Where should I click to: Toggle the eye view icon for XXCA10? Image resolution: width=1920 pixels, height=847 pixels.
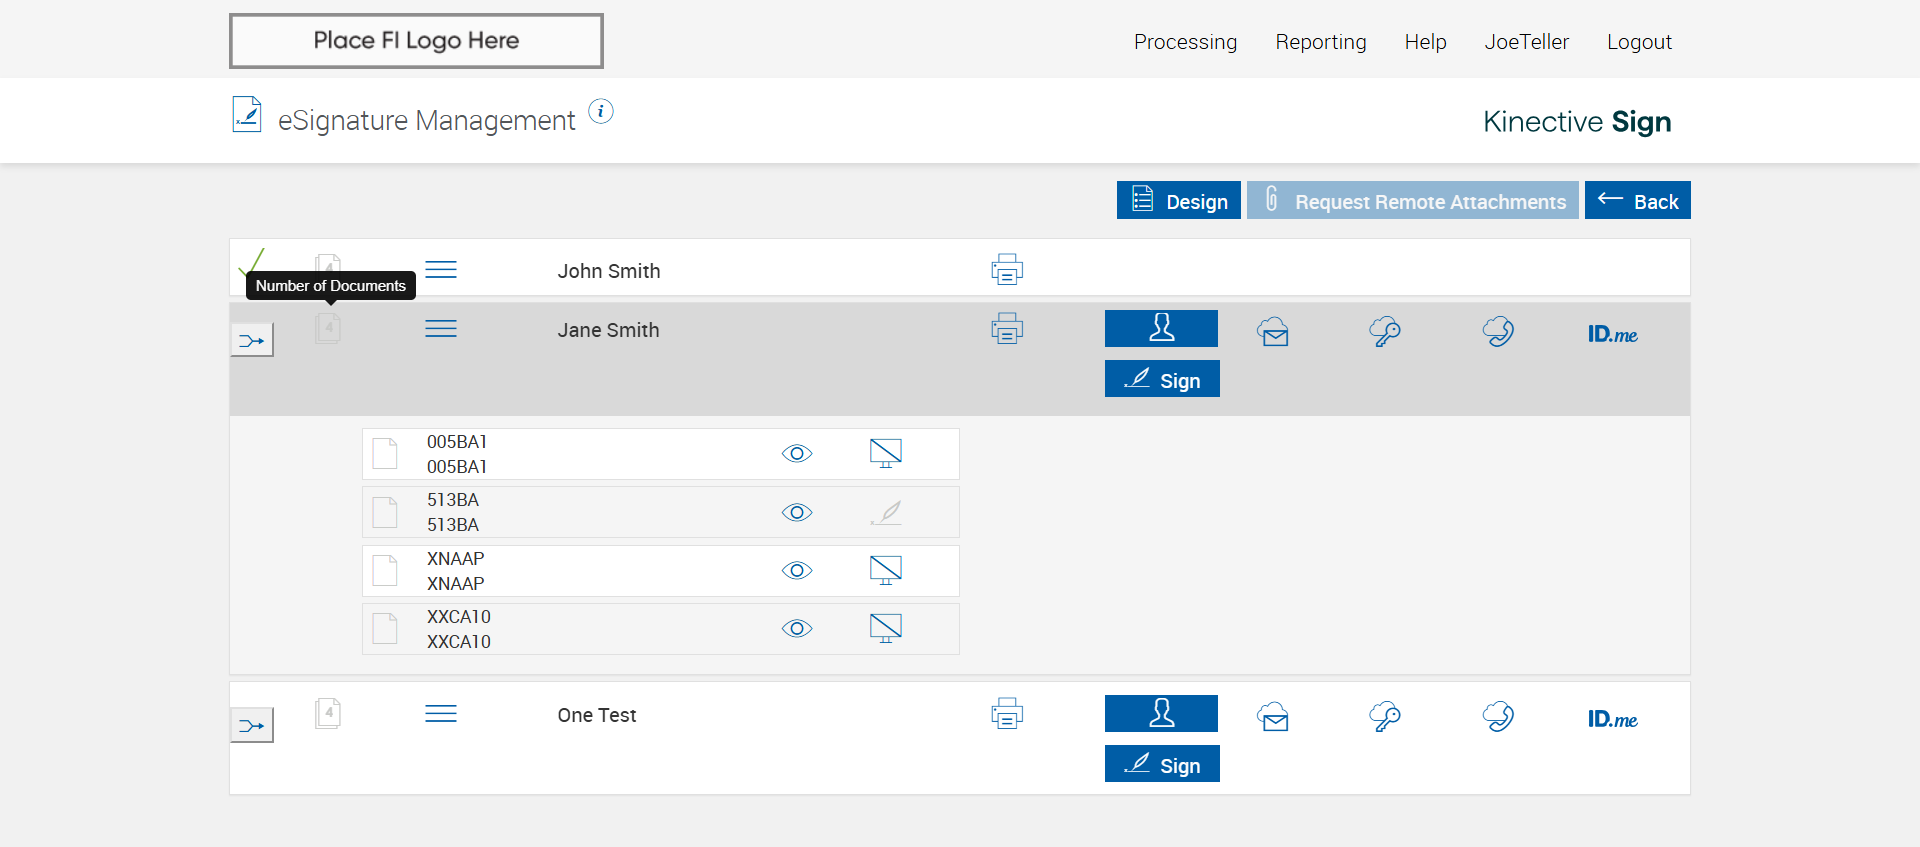pyautogui.click(x=797, y=628)
